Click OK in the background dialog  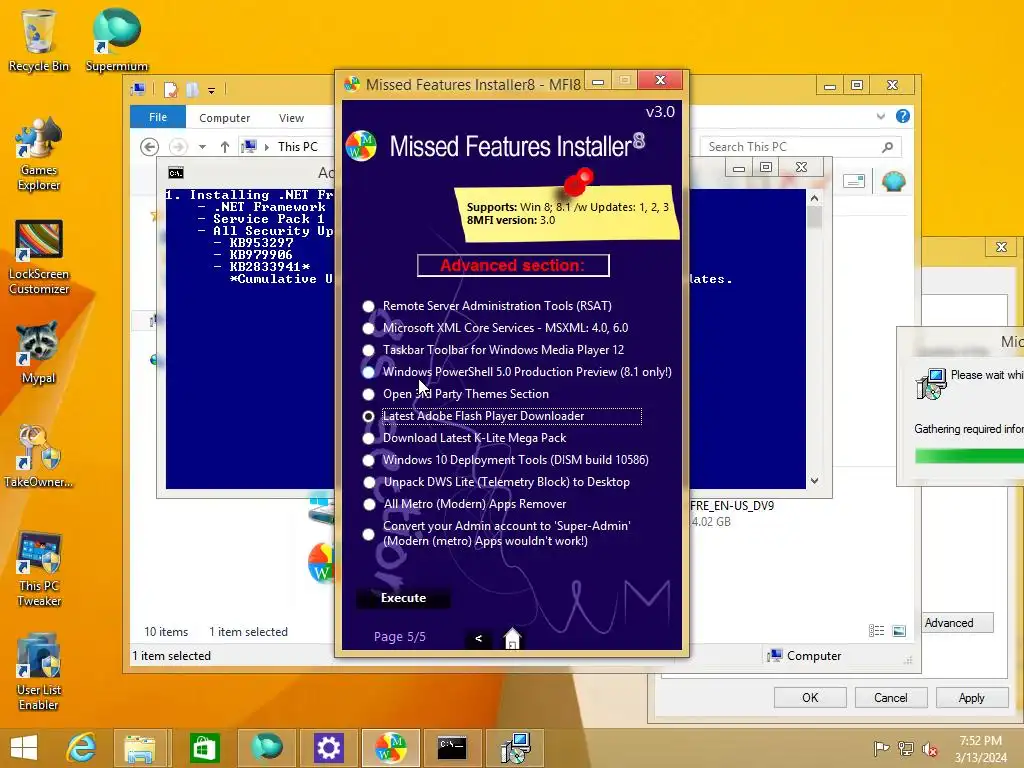coord(810,697)
